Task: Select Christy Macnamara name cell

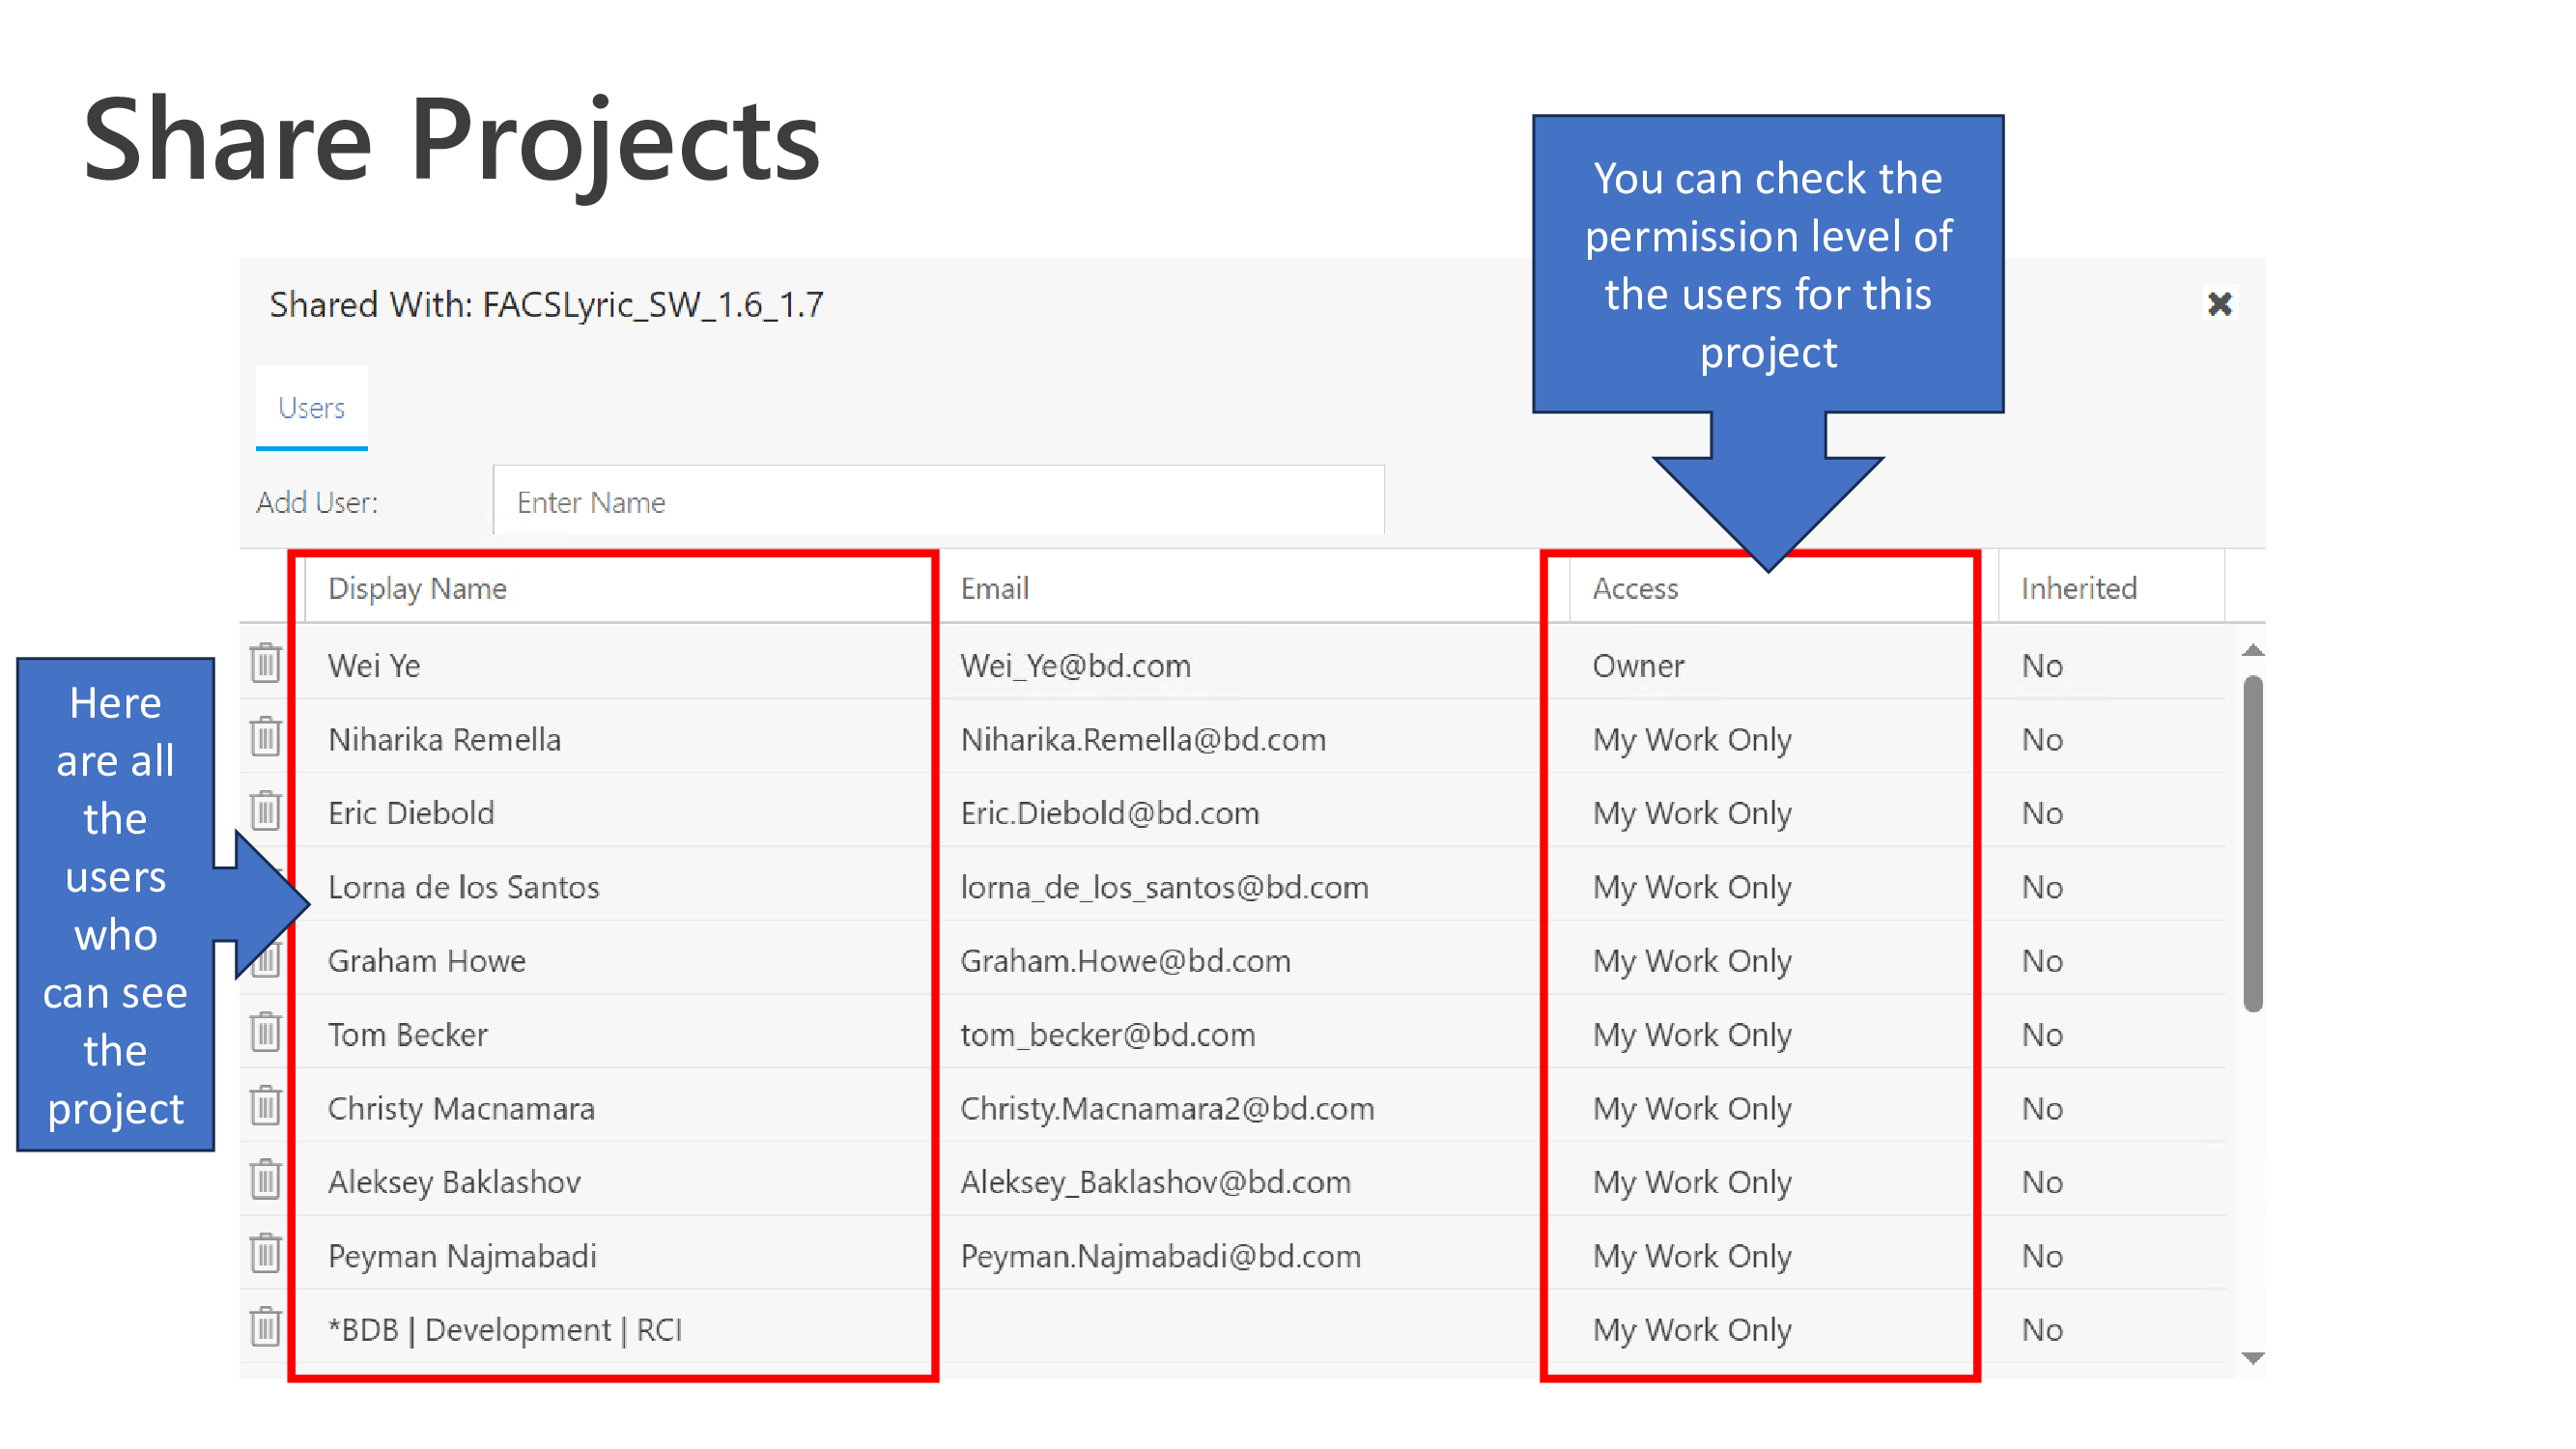Action: click(x=461, y=1109)
